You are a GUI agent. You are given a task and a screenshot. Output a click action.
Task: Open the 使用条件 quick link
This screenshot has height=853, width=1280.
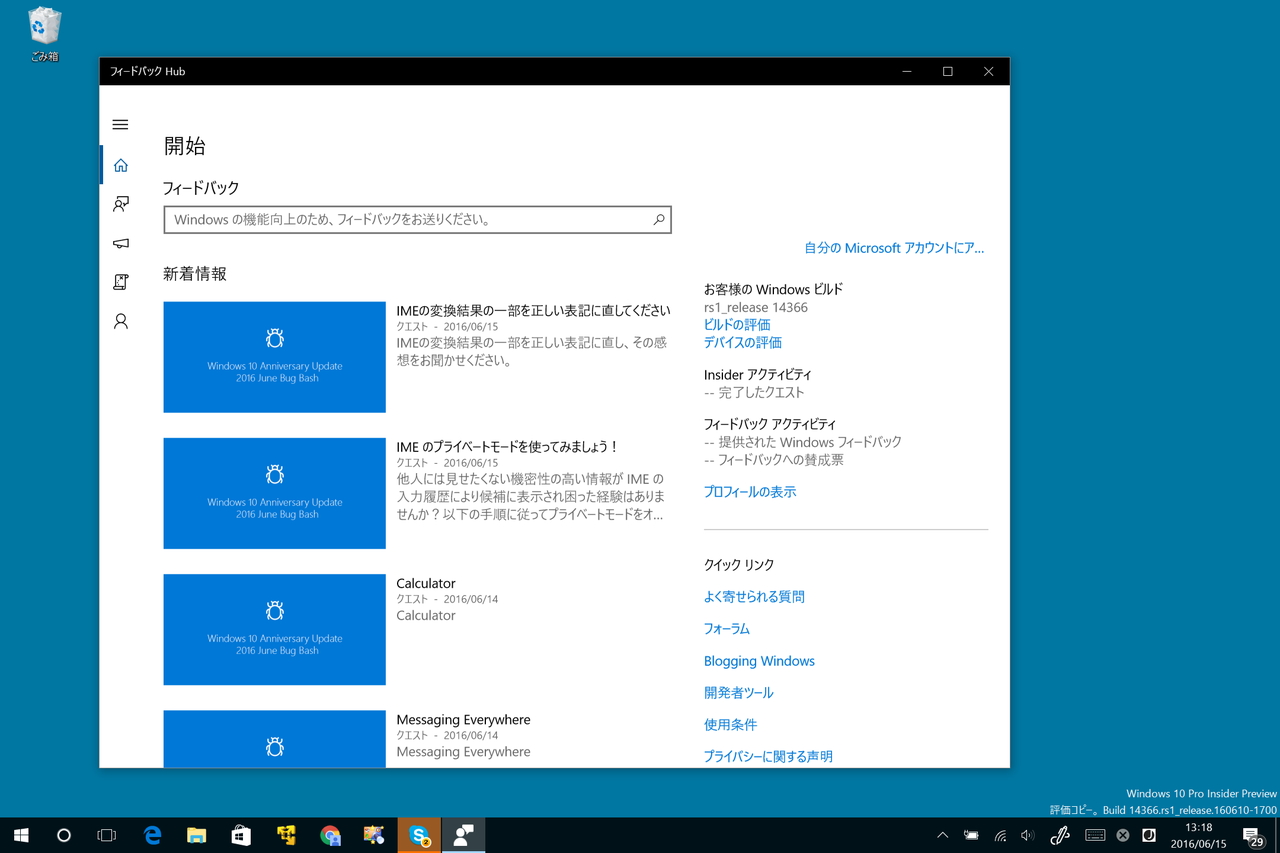pos(730,724)
